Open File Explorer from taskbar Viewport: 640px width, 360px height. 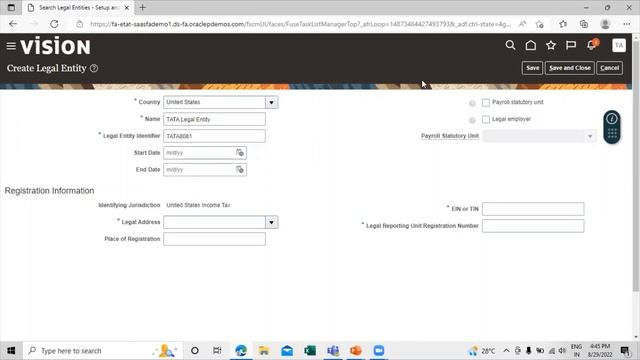click(264, 351)
